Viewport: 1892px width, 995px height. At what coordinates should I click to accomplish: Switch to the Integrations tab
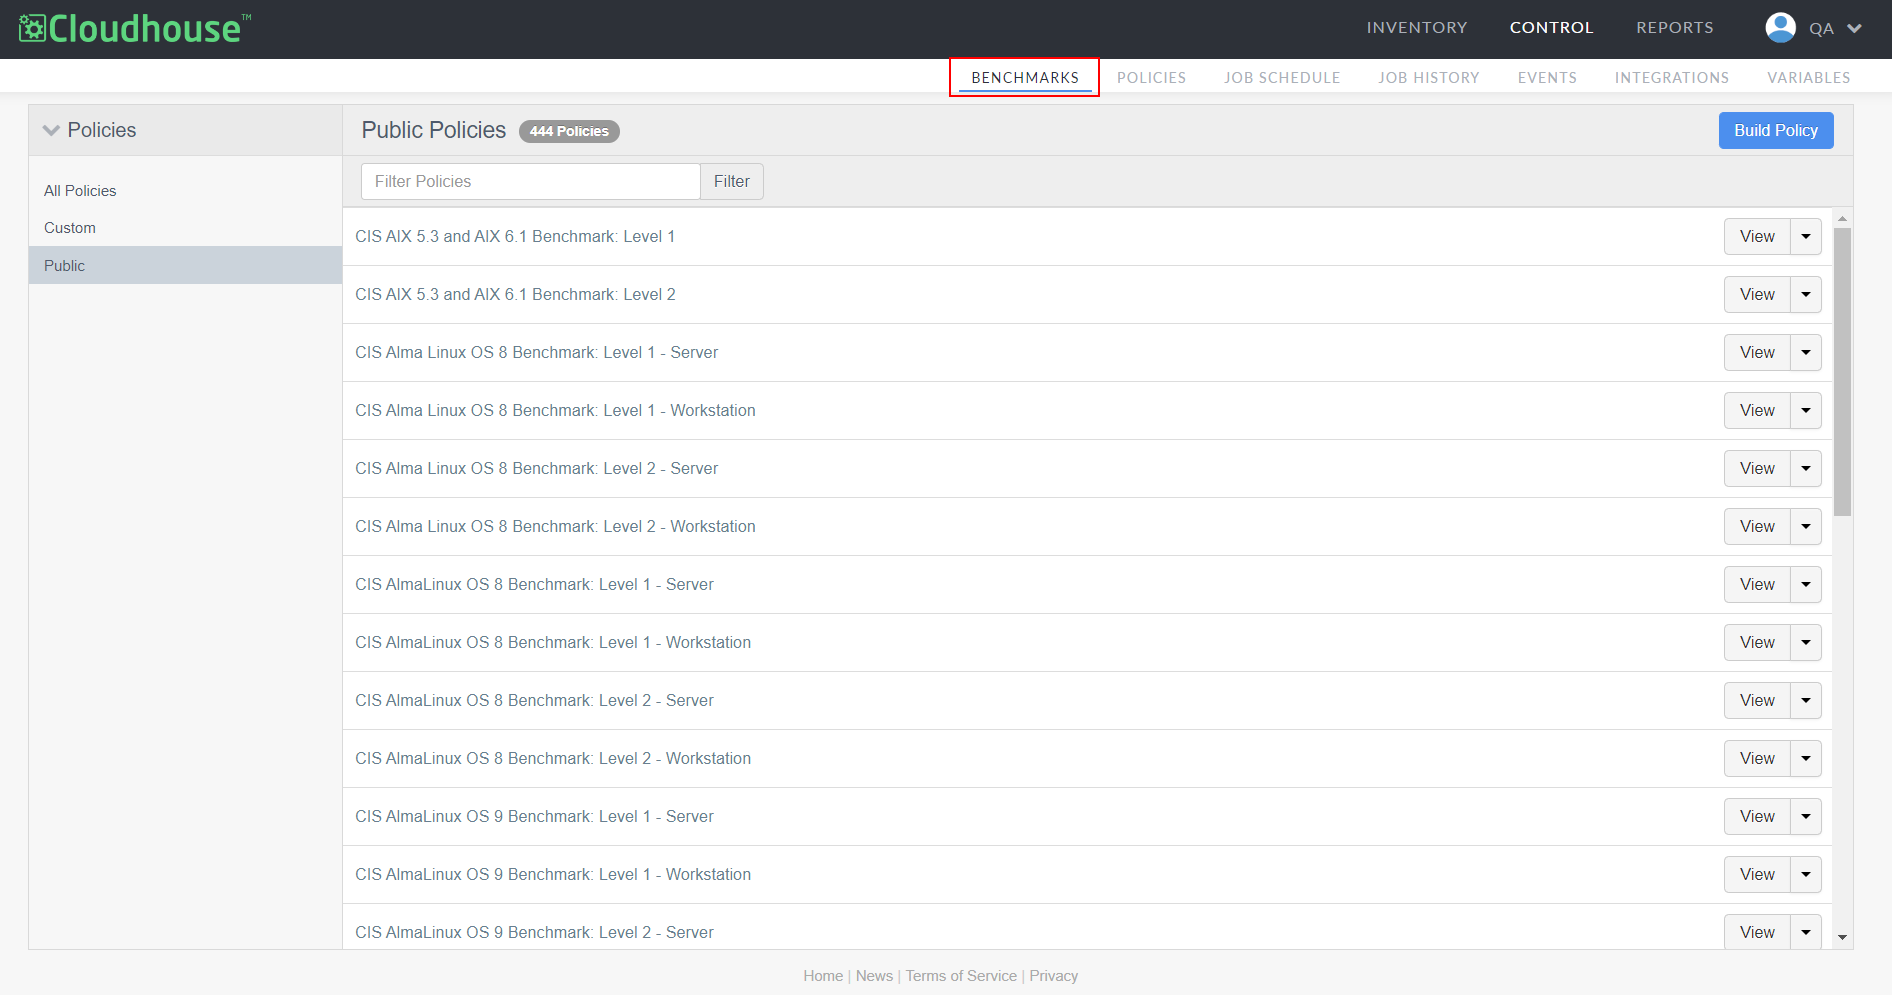coord(1671,78)
